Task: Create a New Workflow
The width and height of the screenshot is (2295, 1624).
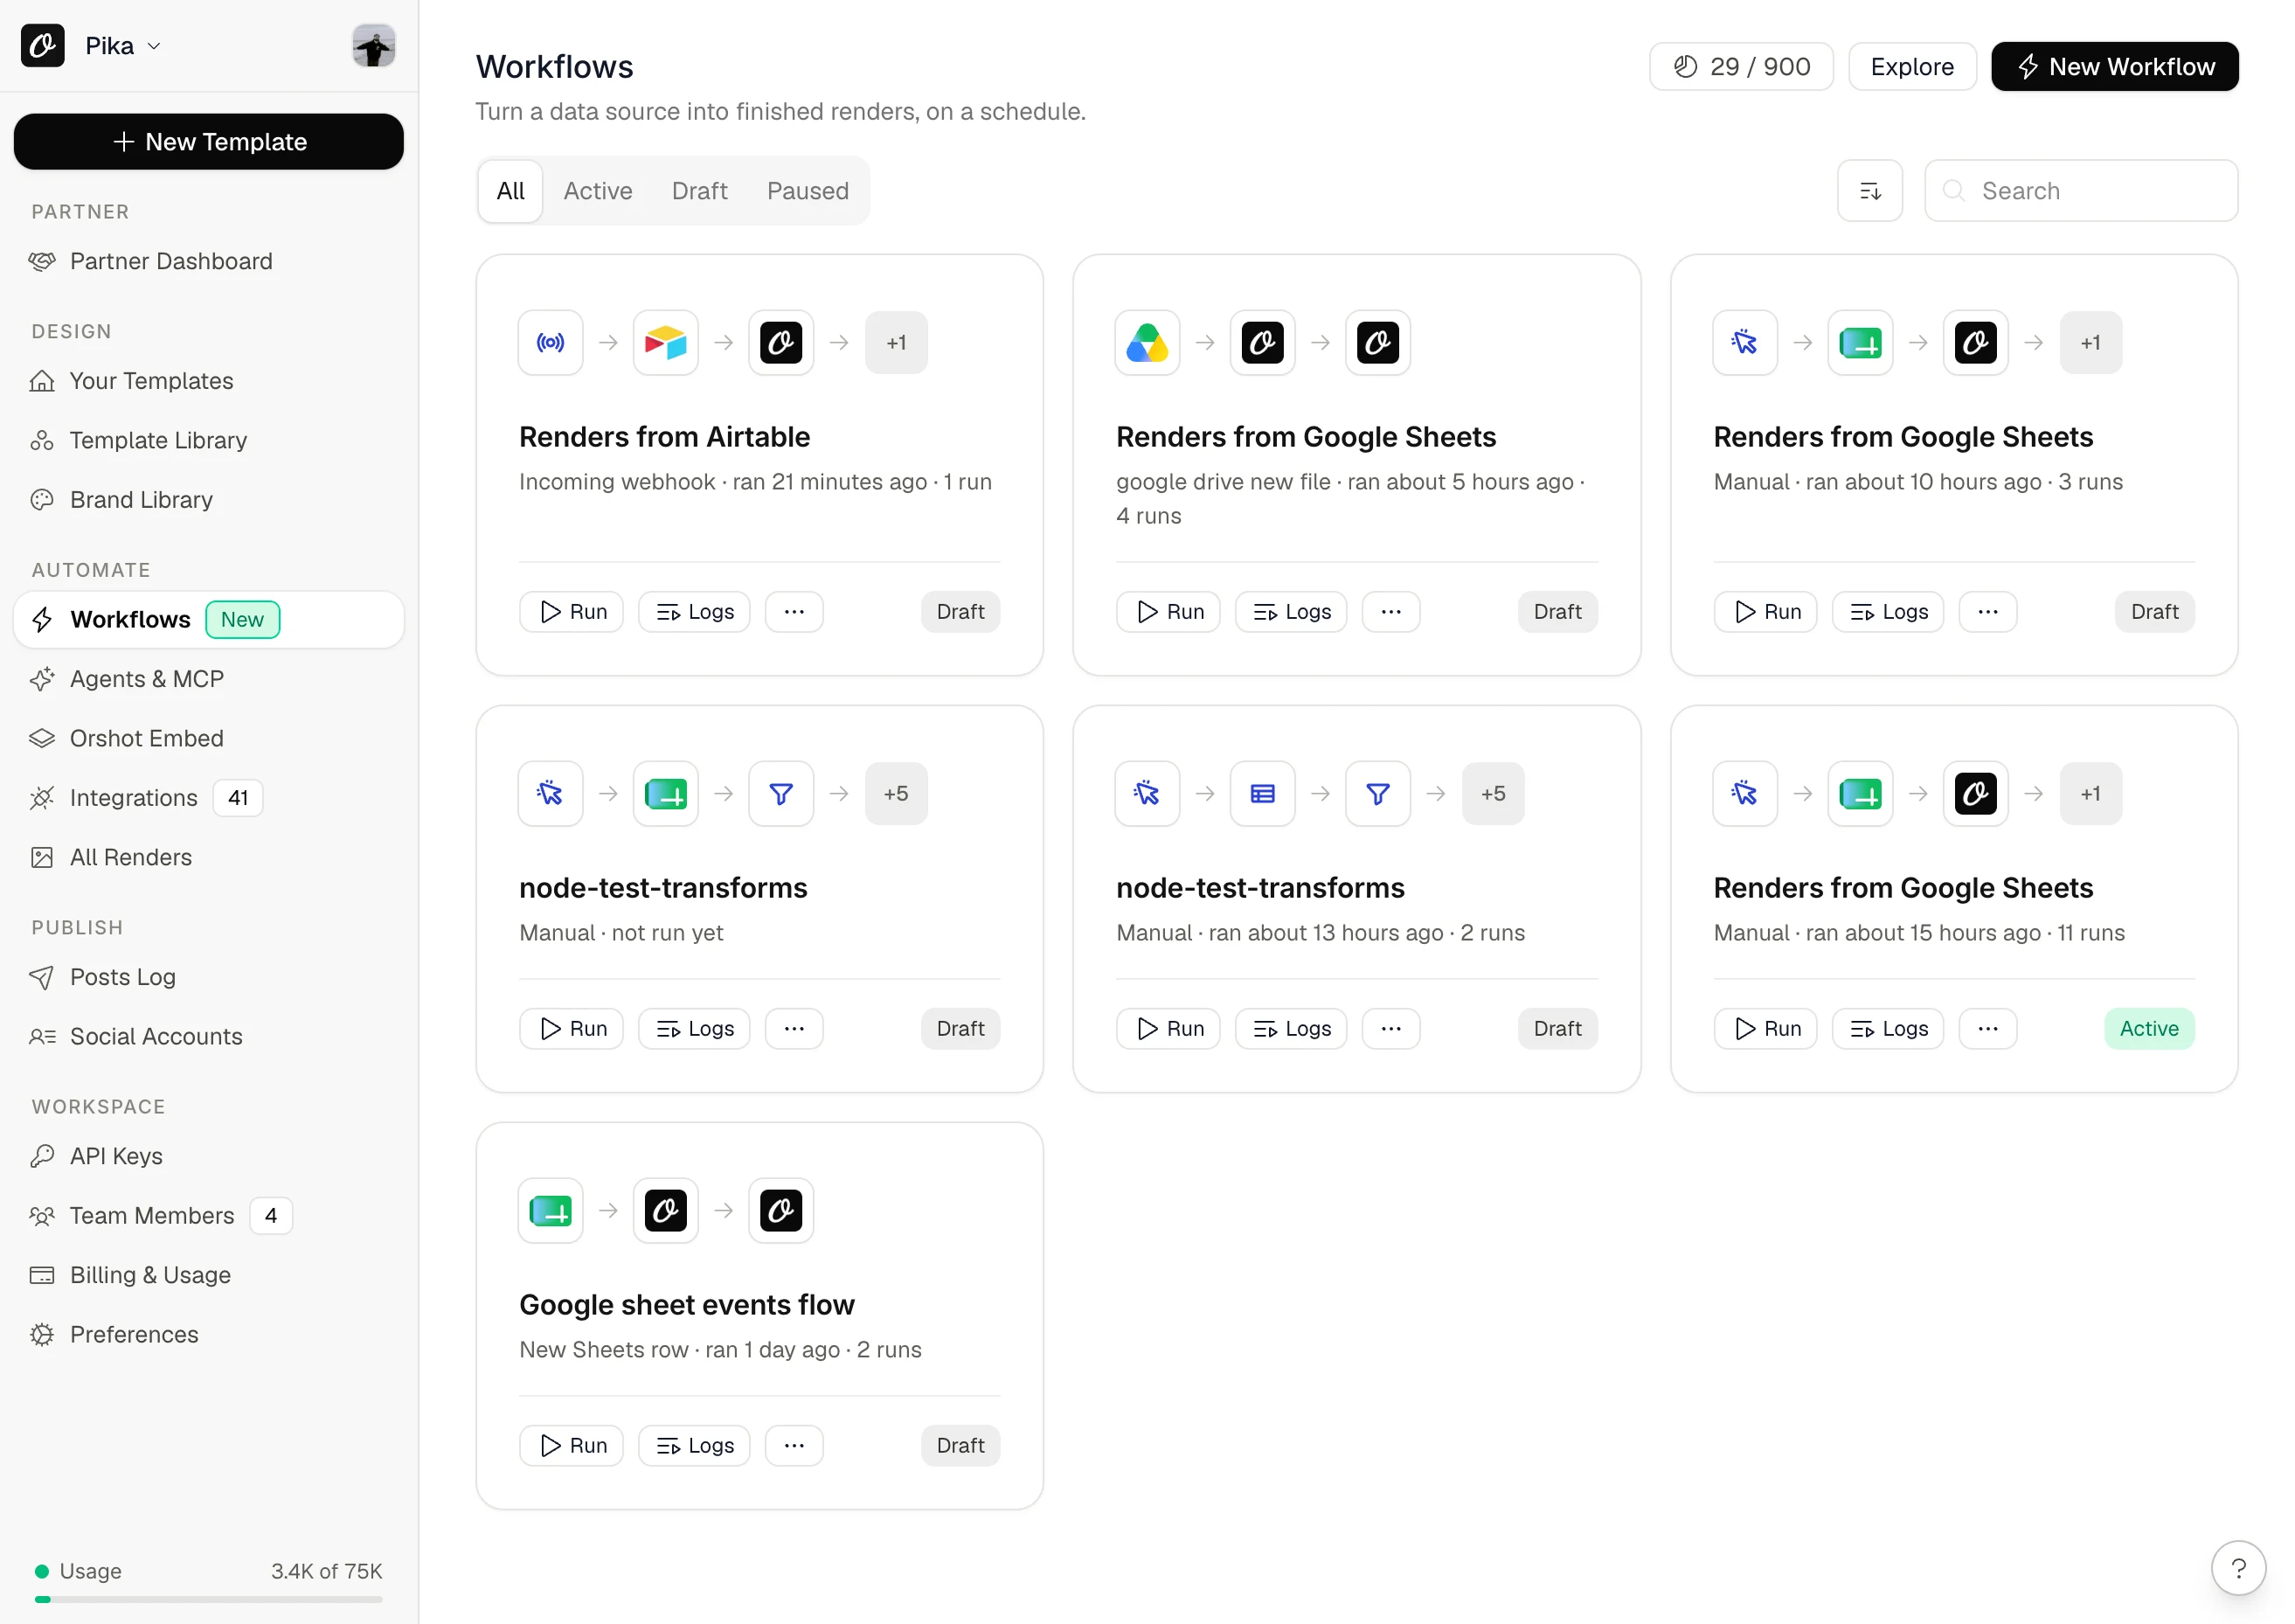Action: pyautogui.click(x=2114, y=66)
